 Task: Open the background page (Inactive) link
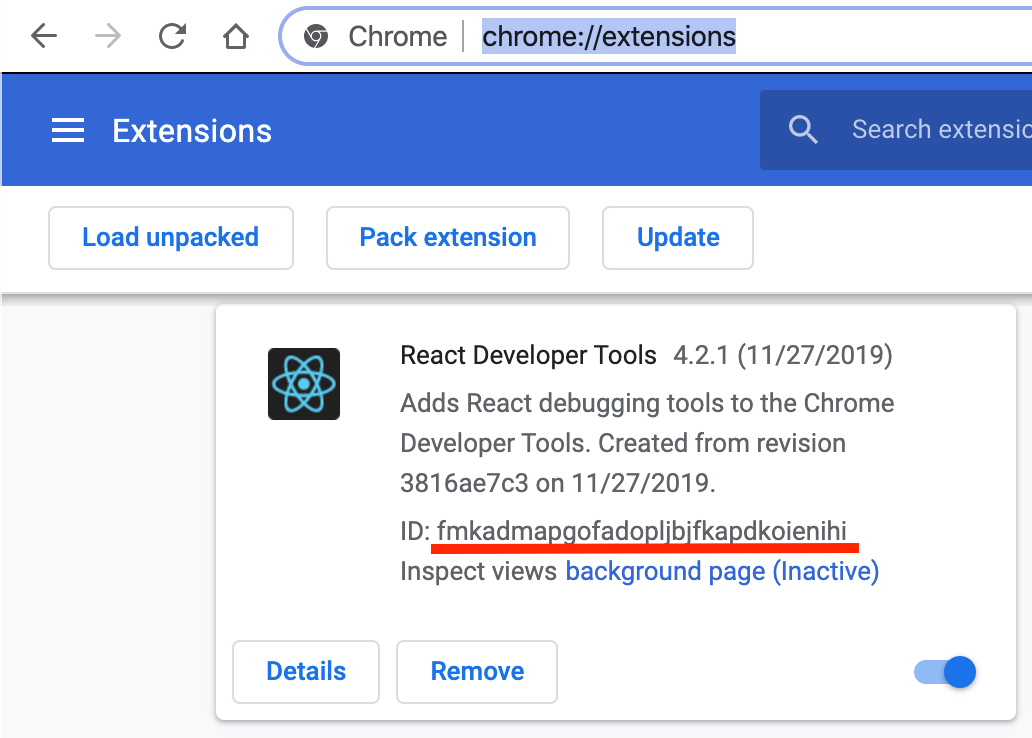click(722, 571)
